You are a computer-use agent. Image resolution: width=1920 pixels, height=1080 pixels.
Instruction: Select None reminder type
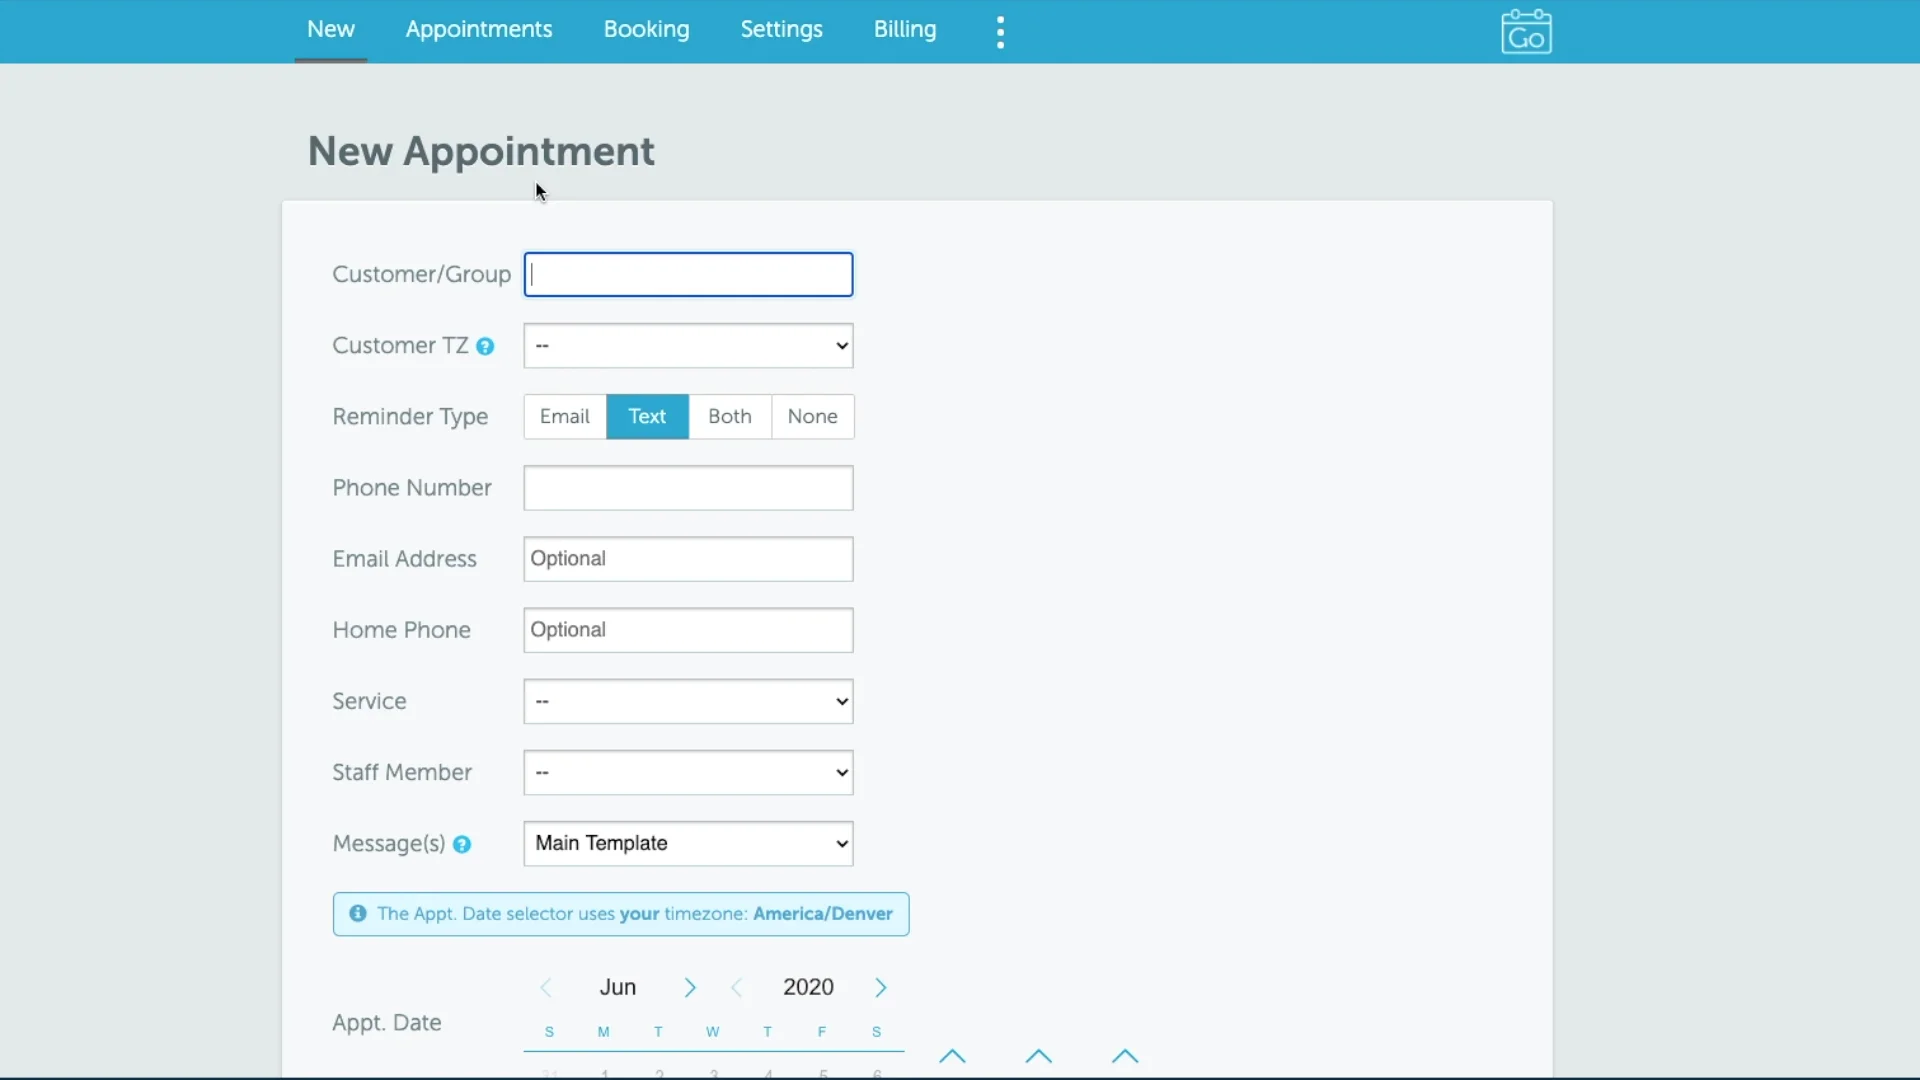click(x=813, y=417)
